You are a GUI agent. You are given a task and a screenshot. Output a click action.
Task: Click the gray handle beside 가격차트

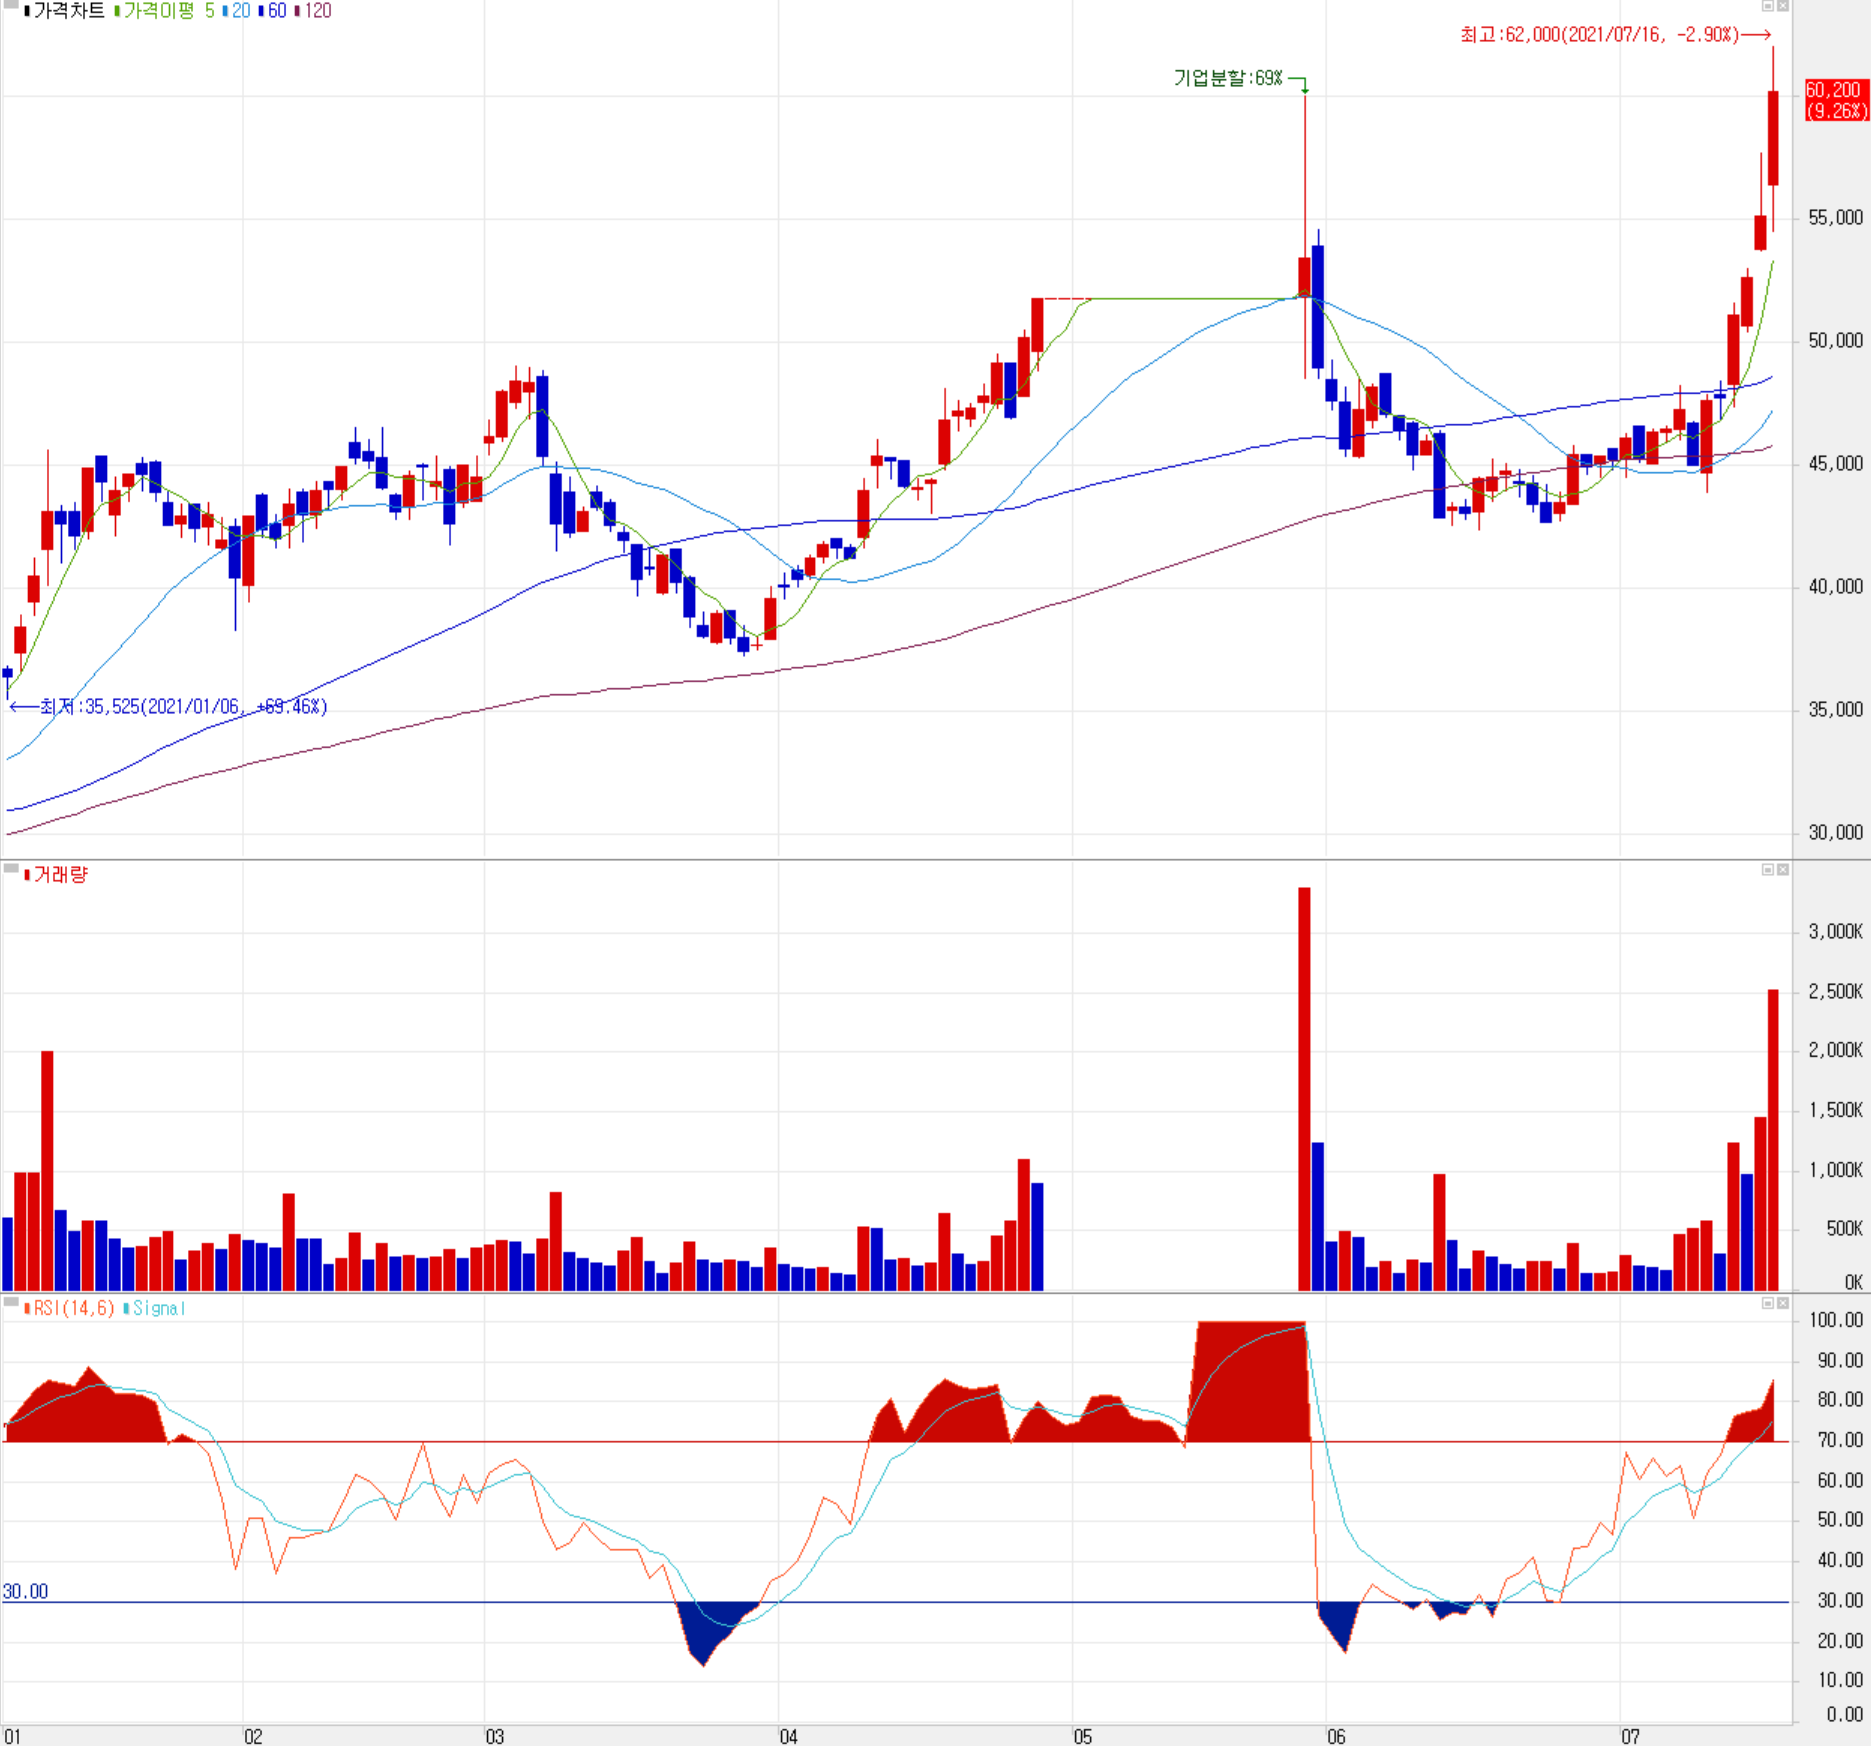click(11, 5)
